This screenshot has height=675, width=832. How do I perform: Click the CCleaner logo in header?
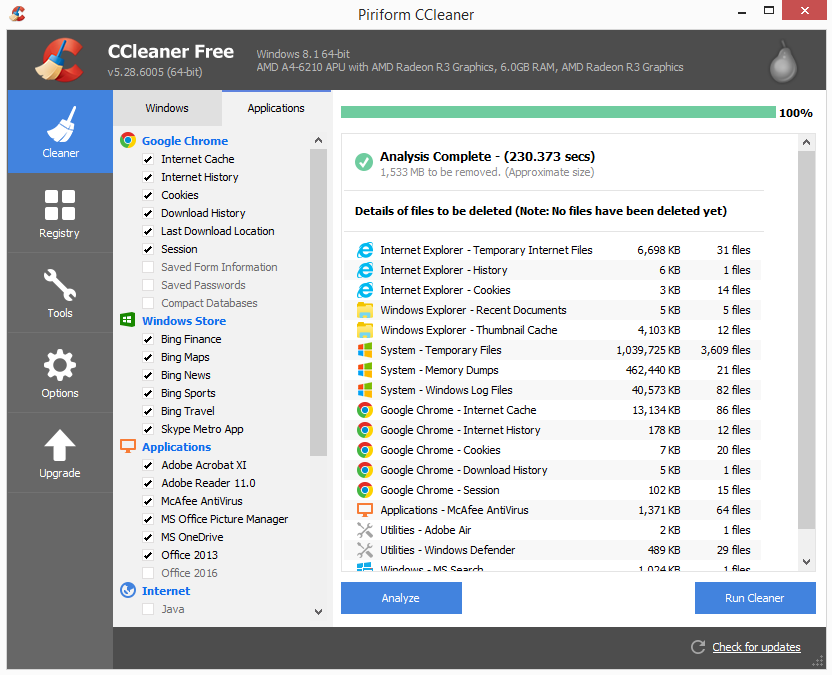(59, 59)
